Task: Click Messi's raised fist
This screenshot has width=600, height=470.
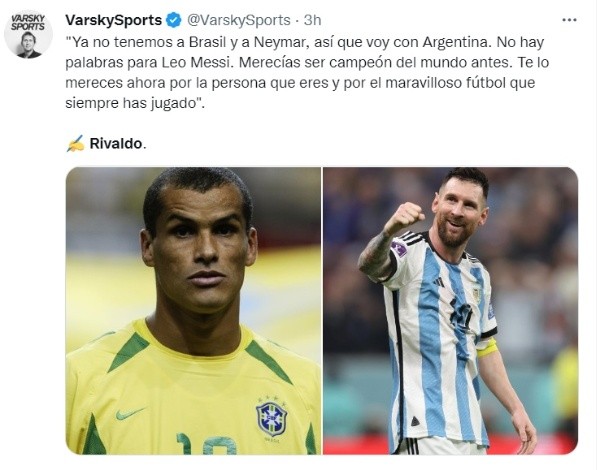Action: point(405,219)
